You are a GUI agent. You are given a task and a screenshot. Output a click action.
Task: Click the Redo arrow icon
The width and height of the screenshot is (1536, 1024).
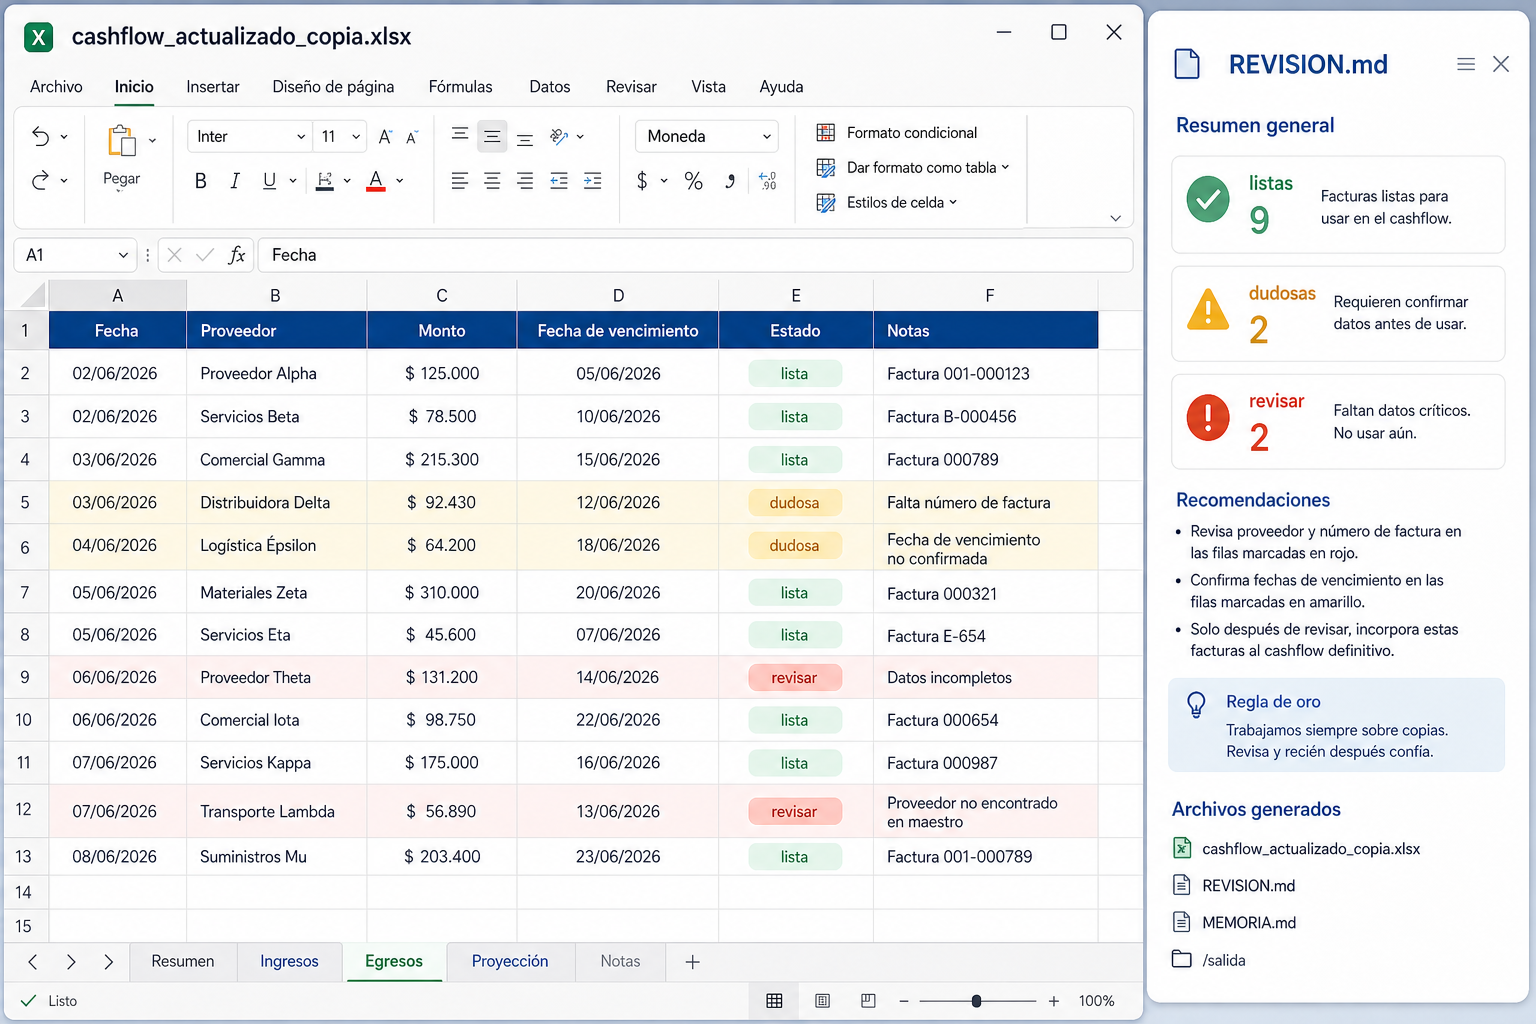point(40,181)
